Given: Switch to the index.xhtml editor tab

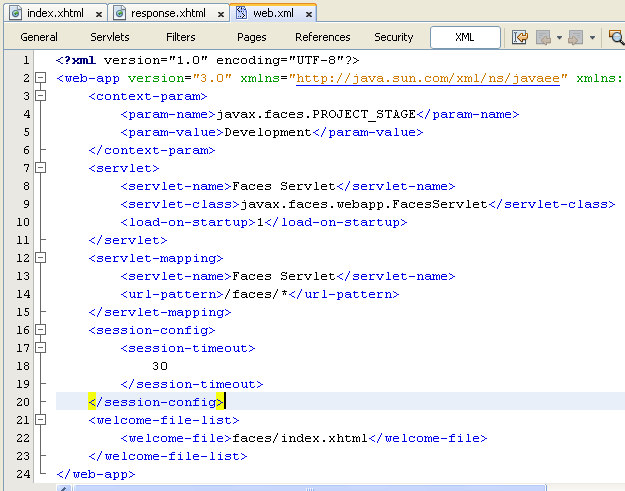Looking at the screenshot, I should coord(55,13).
